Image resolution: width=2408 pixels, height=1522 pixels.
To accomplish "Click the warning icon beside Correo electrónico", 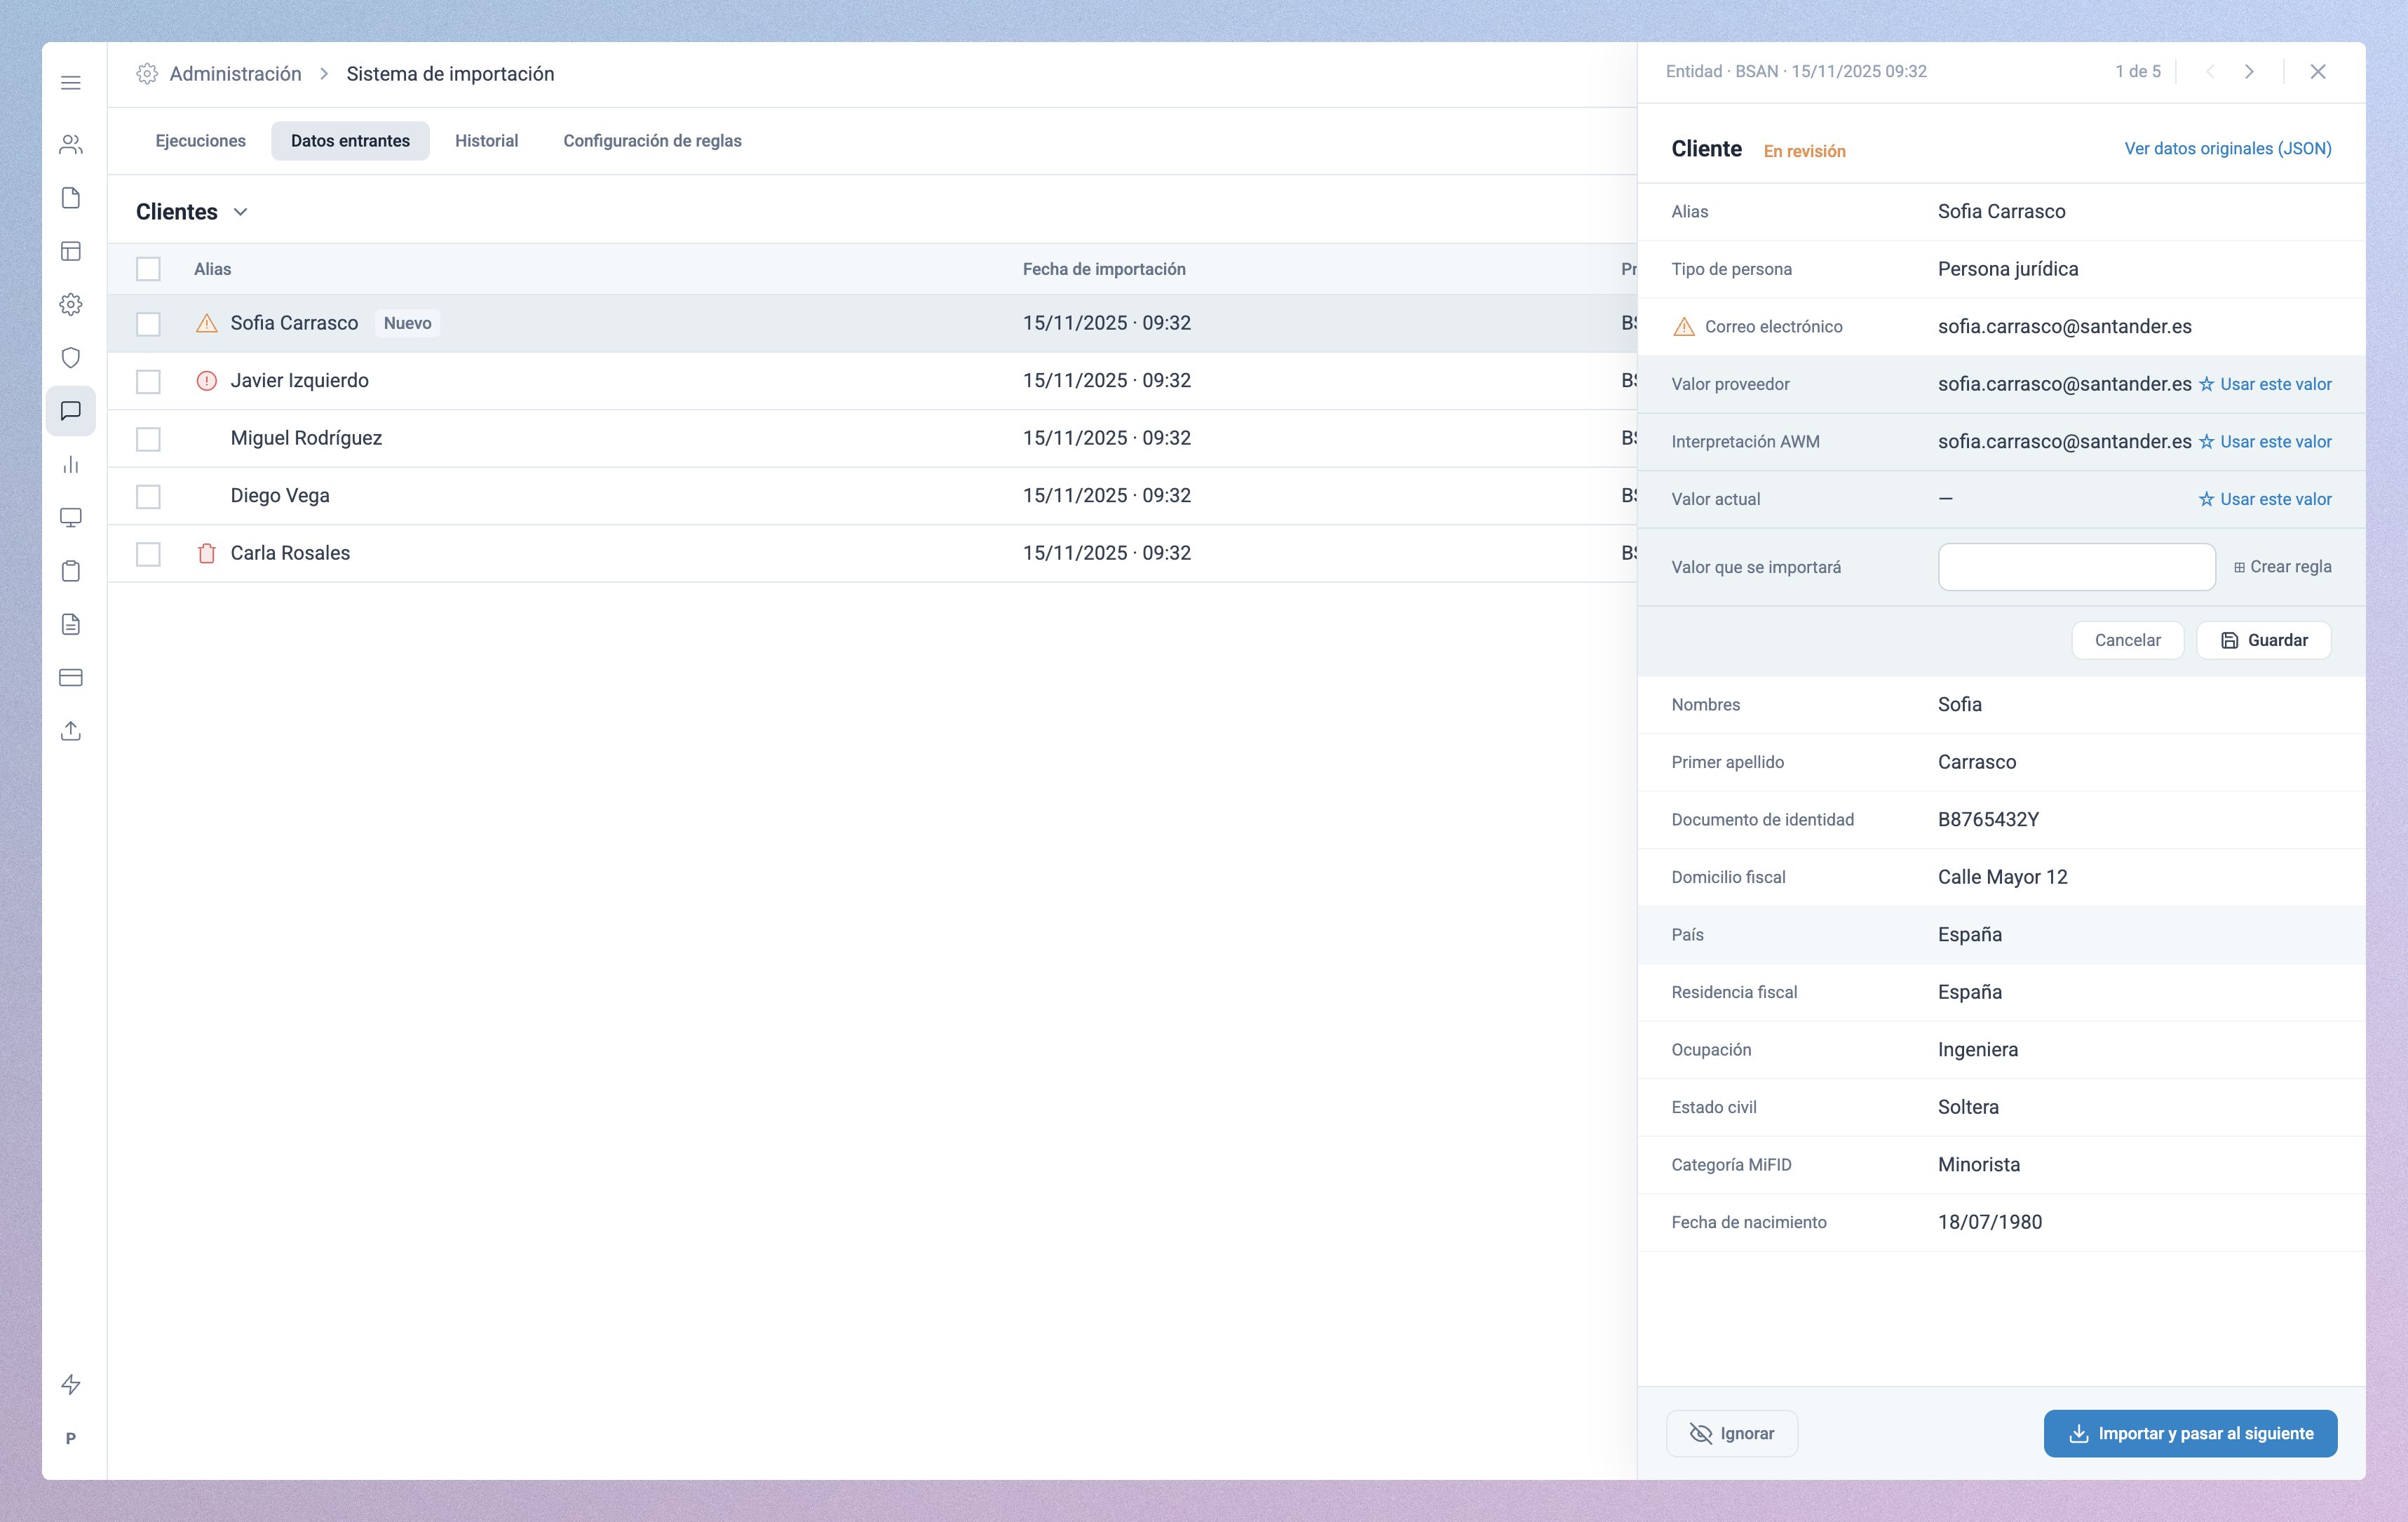I will pyautogui.click(x=1685, y=326).
